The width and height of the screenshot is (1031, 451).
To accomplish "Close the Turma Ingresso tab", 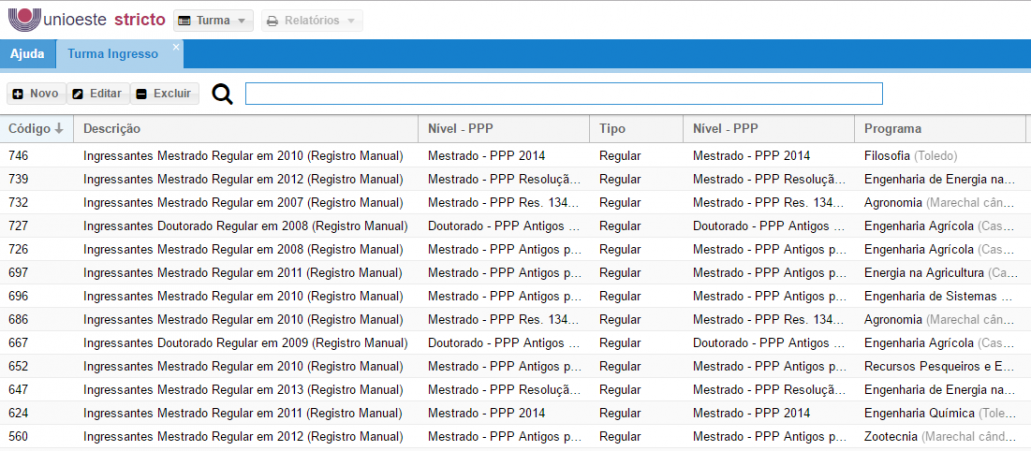I will (x=176, y=47).
